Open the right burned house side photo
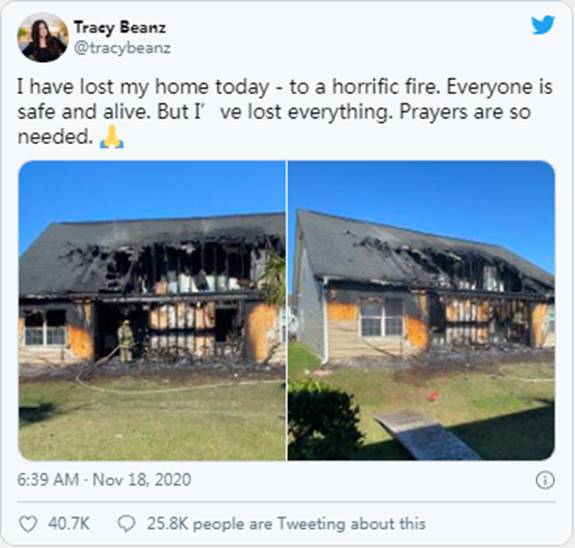This screenshot has width=575, height=548. pos(421,310)
